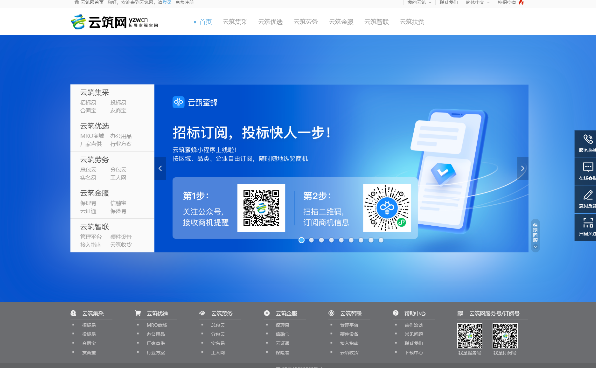Image resolution: width=596 pixels, height=368 pixels.
Task: Click the phone contact icon in right sidebar
Action: (588, 140)
